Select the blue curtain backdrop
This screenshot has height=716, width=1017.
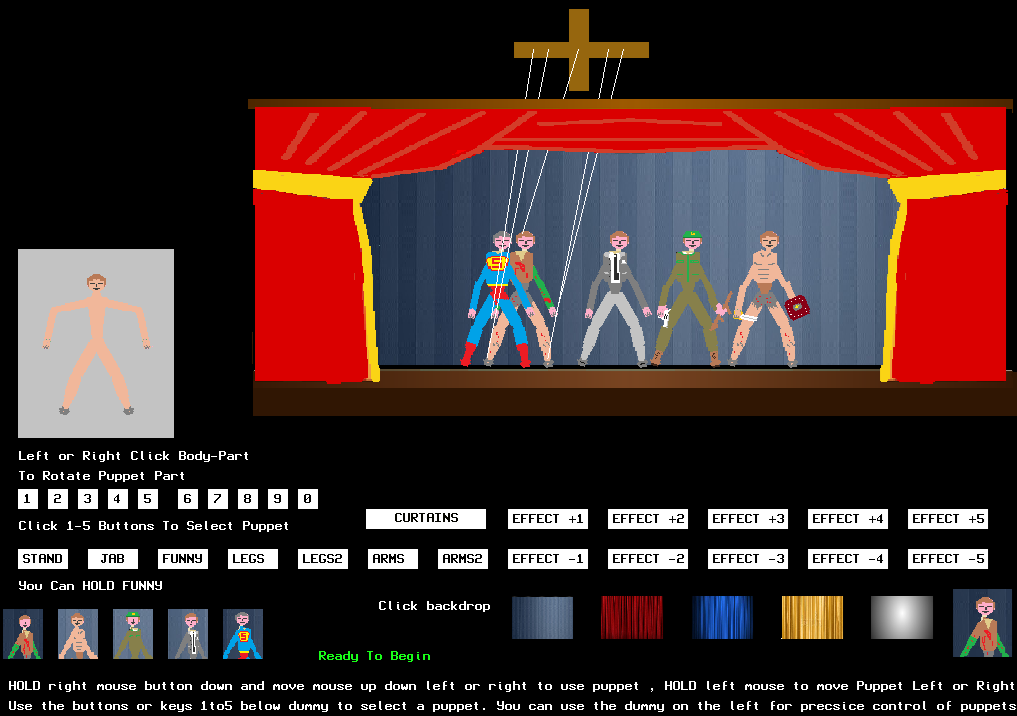[722, 617]
